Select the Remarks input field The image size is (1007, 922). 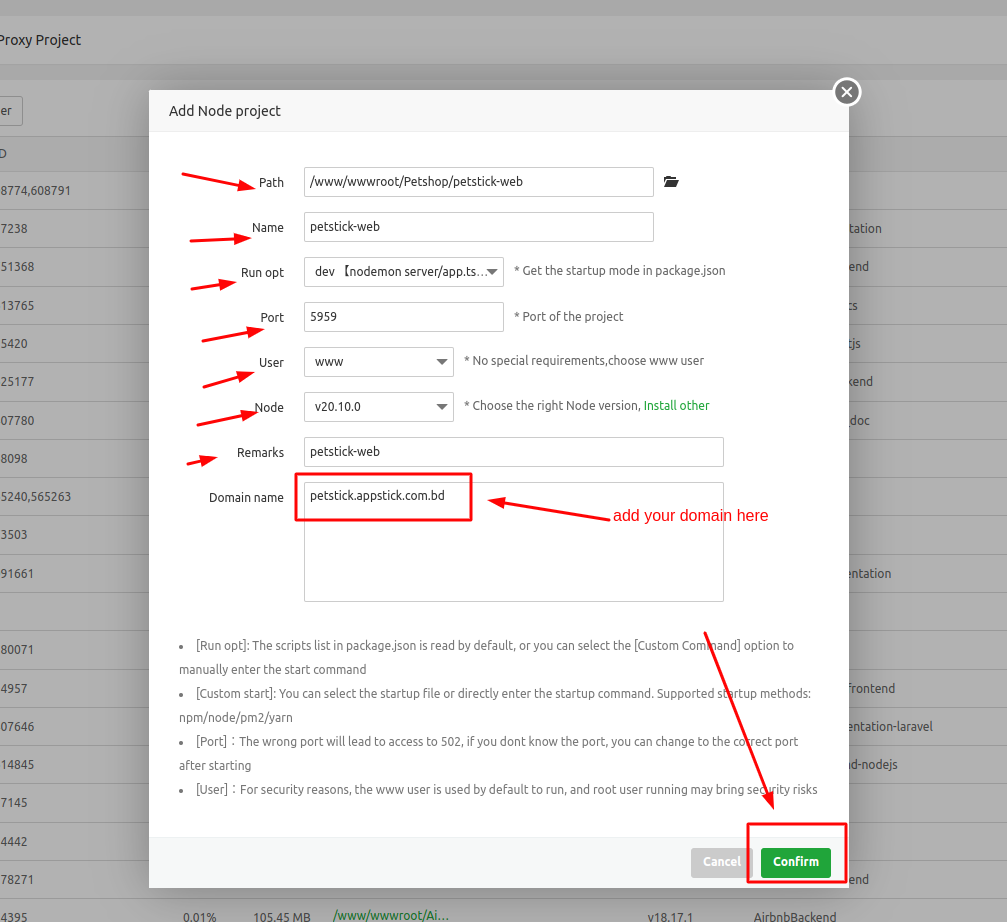[513, 452]
